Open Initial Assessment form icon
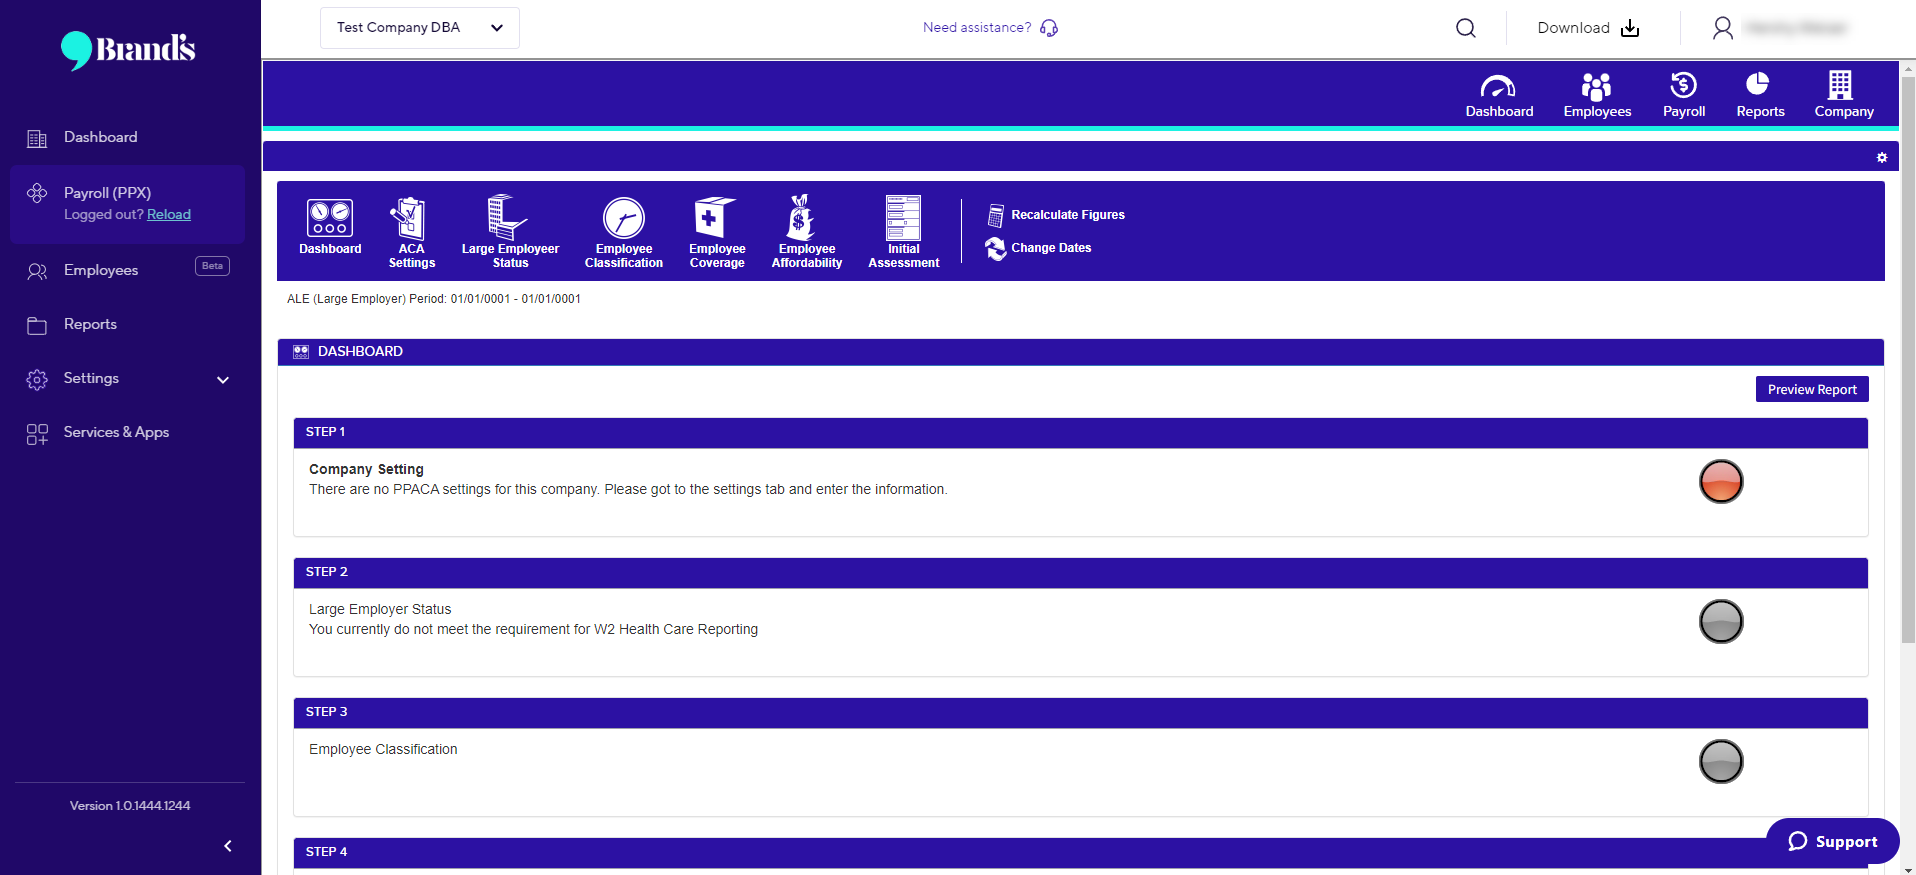The image size is (1916, 875). pos(903,217)
